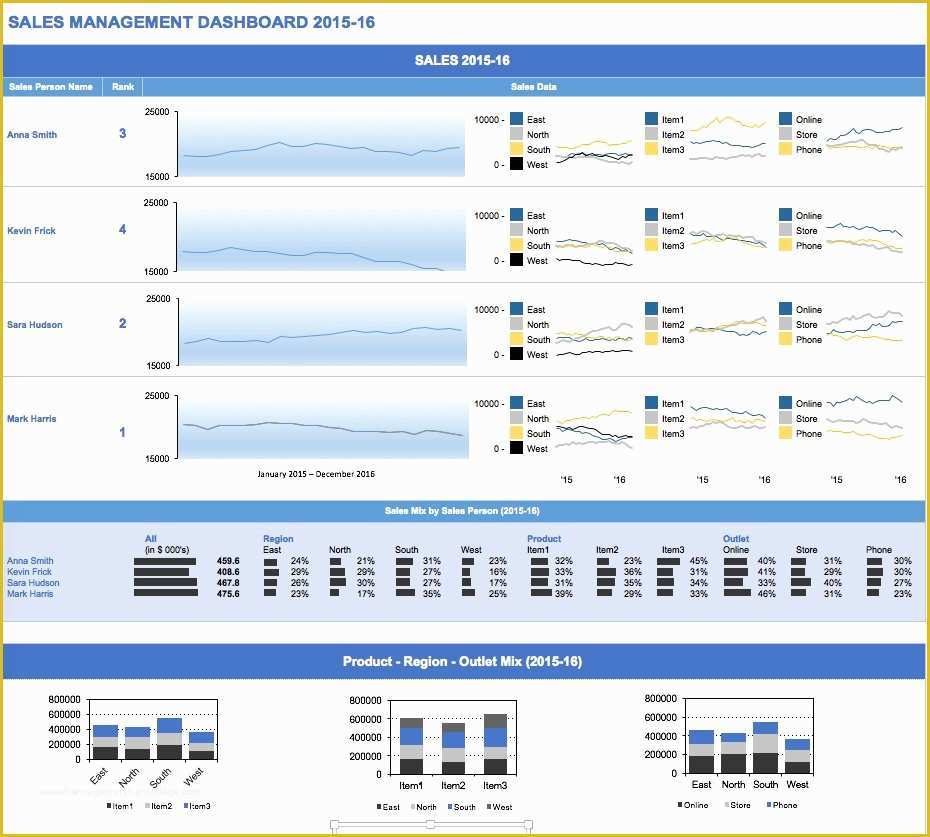Click the 'January 2015 – December 2016' axis caption

(316, 474)
